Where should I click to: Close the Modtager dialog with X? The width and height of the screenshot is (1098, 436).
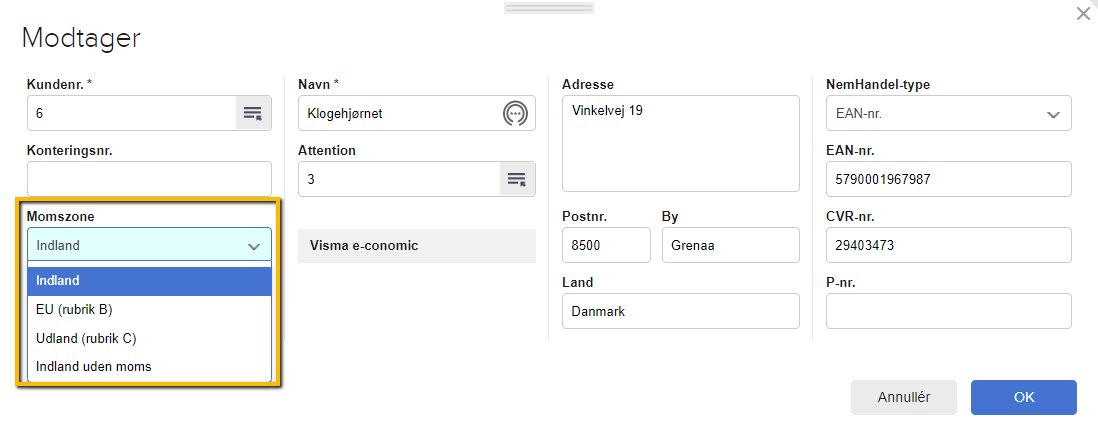1082,14
